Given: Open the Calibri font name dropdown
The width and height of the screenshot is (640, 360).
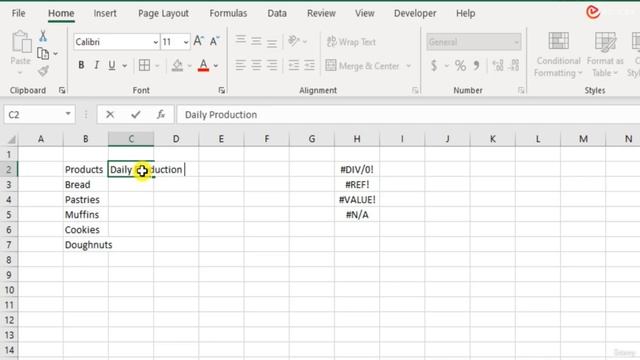Looking at the screenshot, I should pos(156,42).
